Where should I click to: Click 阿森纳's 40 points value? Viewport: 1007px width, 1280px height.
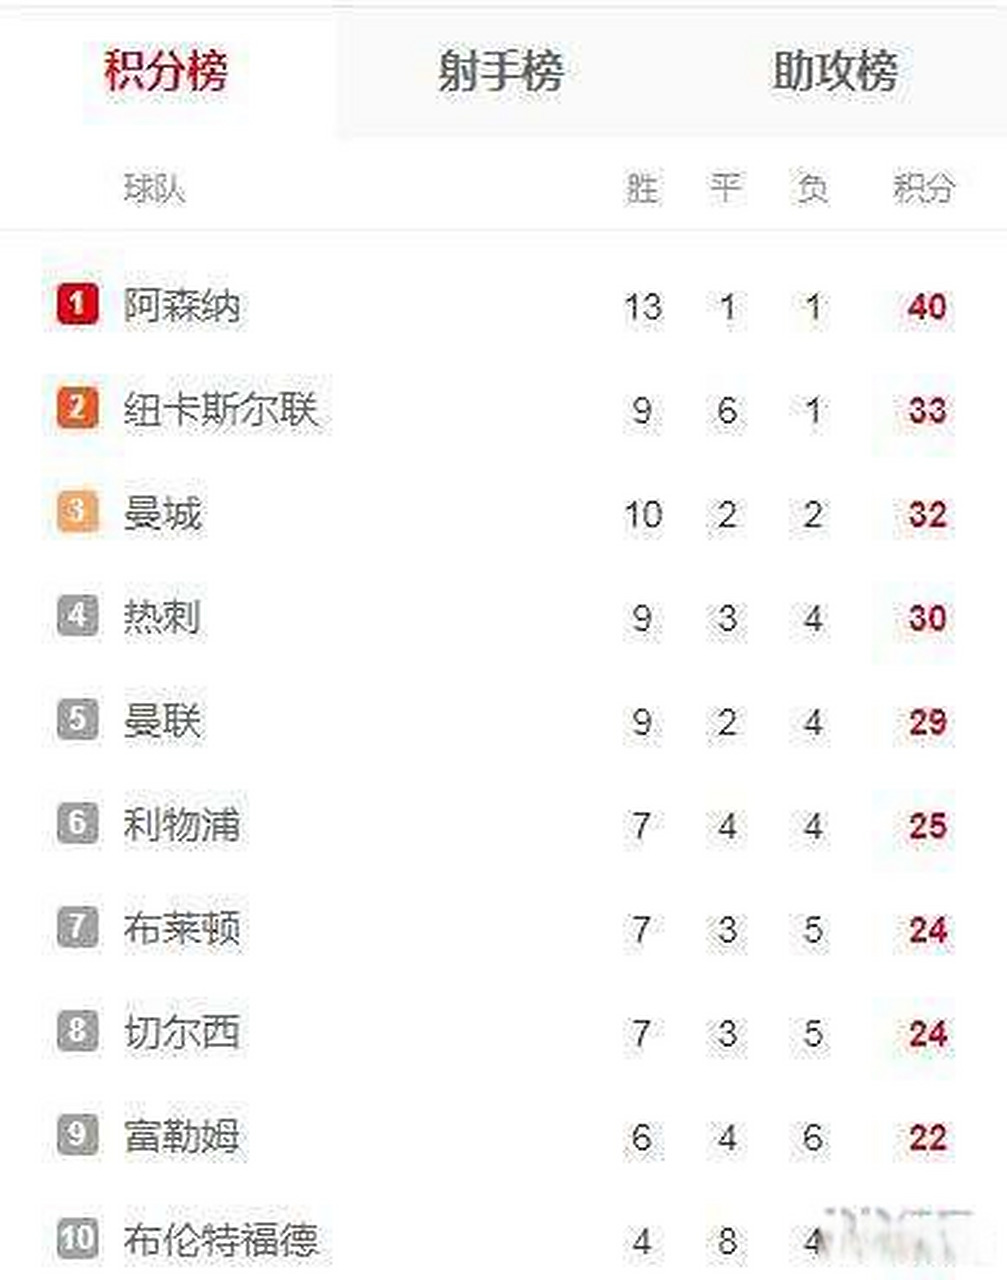click(x=926, y=306)
